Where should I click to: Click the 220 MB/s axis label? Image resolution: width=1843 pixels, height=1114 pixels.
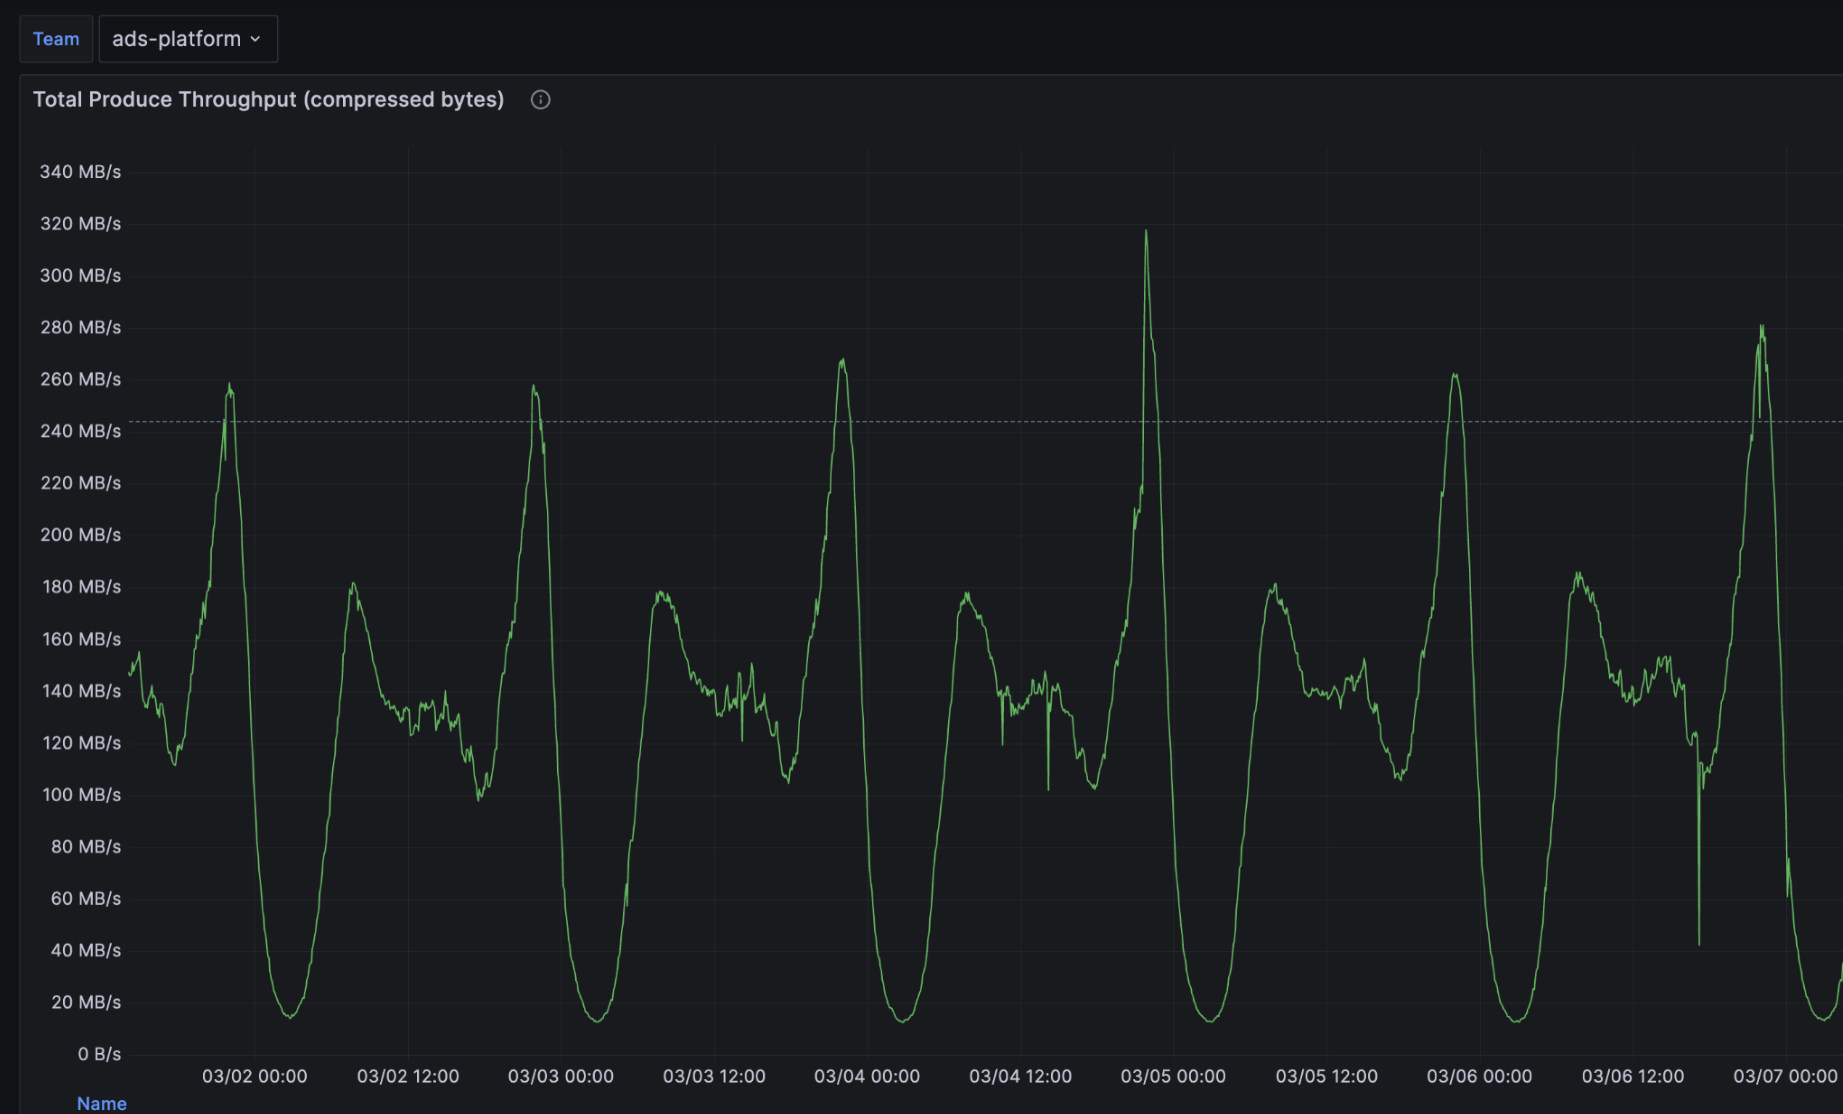pos(80,484)
